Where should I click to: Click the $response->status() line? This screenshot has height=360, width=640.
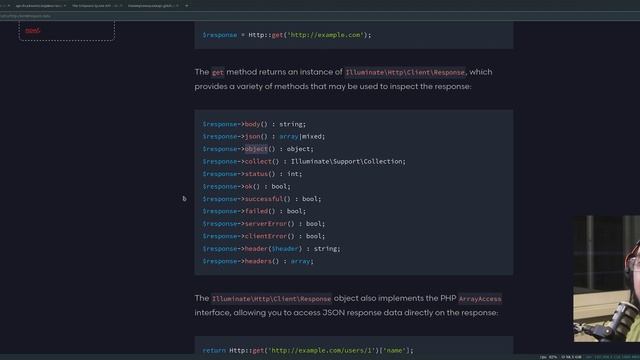[252, 174]
